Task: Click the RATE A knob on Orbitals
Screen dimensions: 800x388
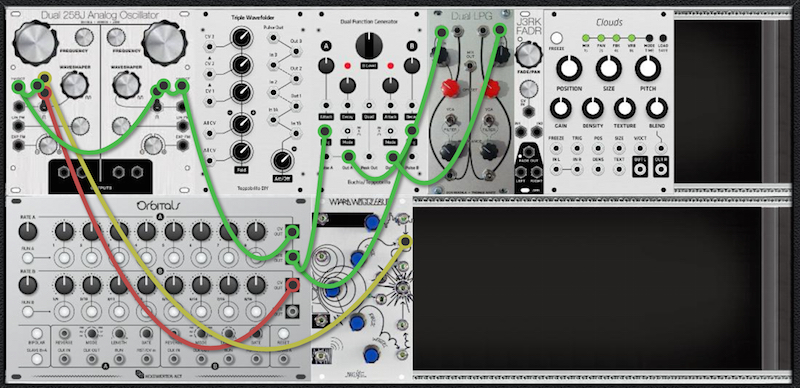Action: [28, 232]
